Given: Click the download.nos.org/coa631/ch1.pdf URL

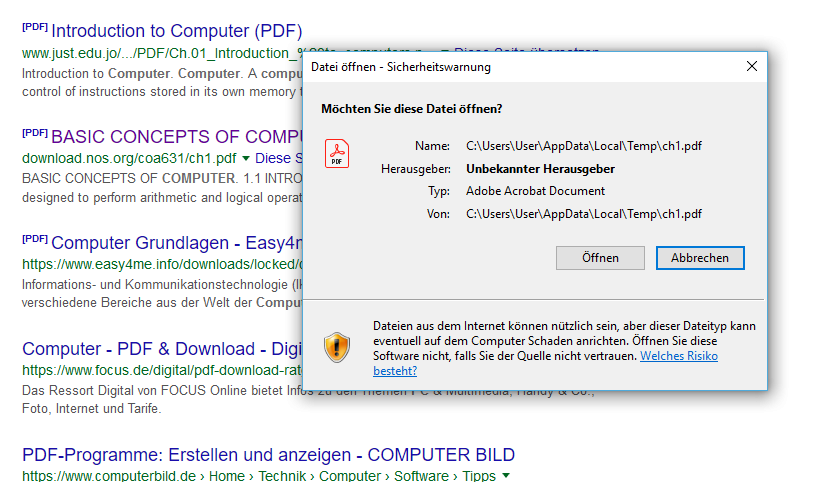Looking at the screenshot, I should 129,158.
